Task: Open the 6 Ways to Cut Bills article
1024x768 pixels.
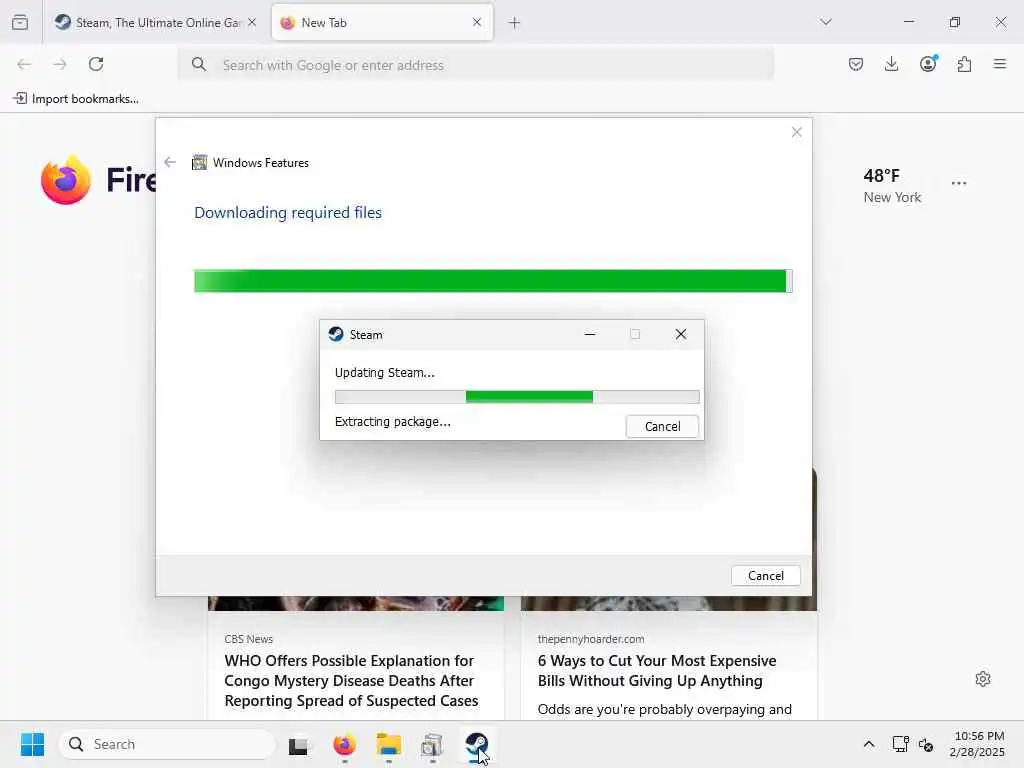Action: point(657,671)
